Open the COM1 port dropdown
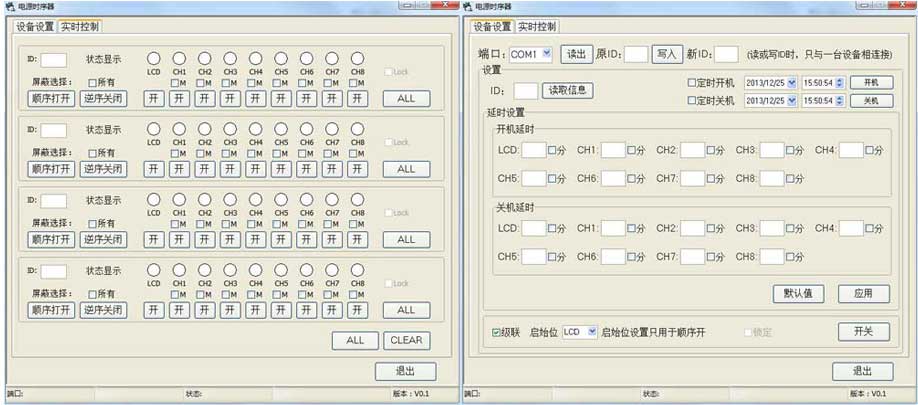The width and height of the screenshot is (918, 405). click(547, 53)
